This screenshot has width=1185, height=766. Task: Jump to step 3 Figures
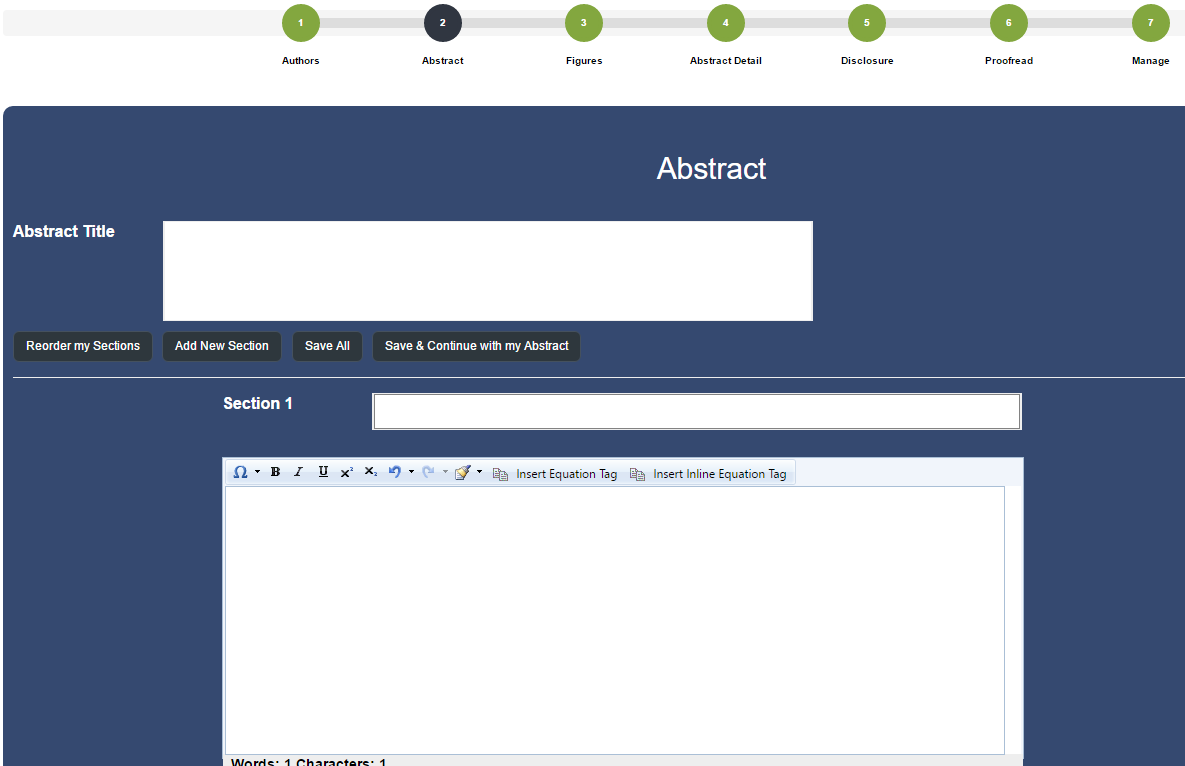coord(584,23)
